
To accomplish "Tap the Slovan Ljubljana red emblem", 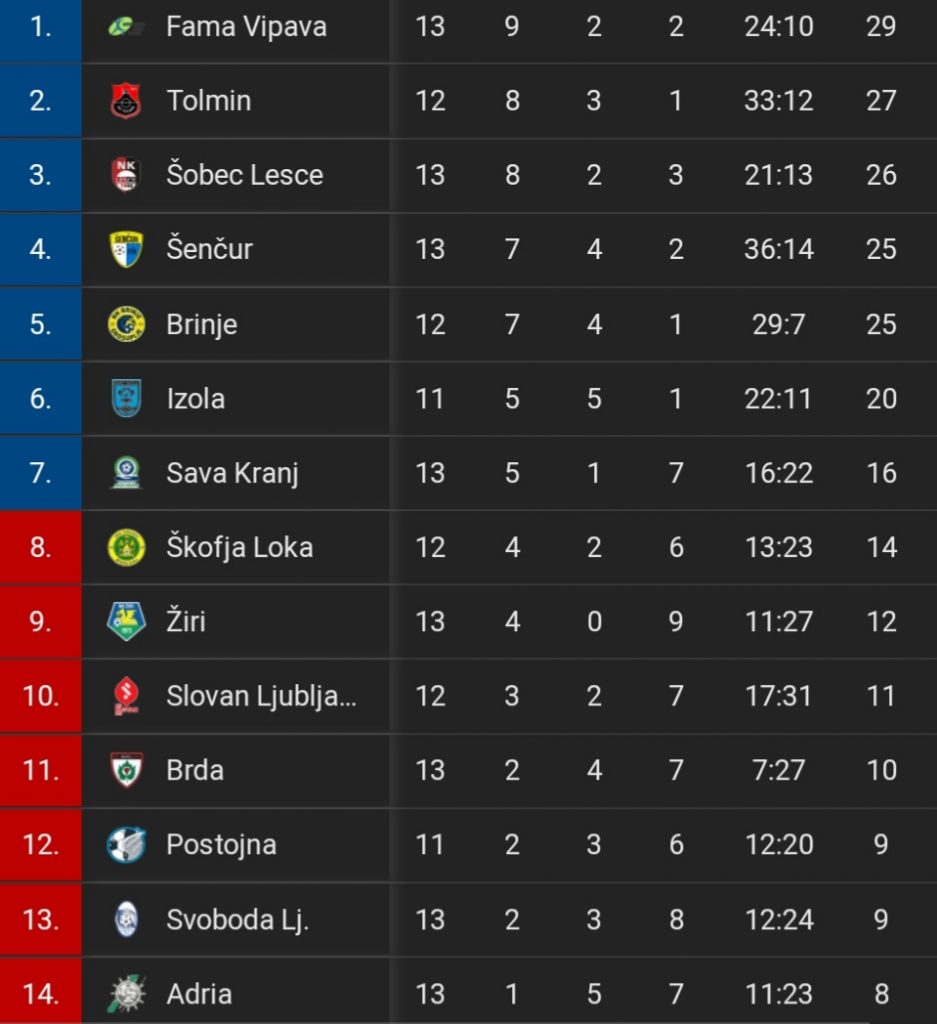I will (126, 696).
